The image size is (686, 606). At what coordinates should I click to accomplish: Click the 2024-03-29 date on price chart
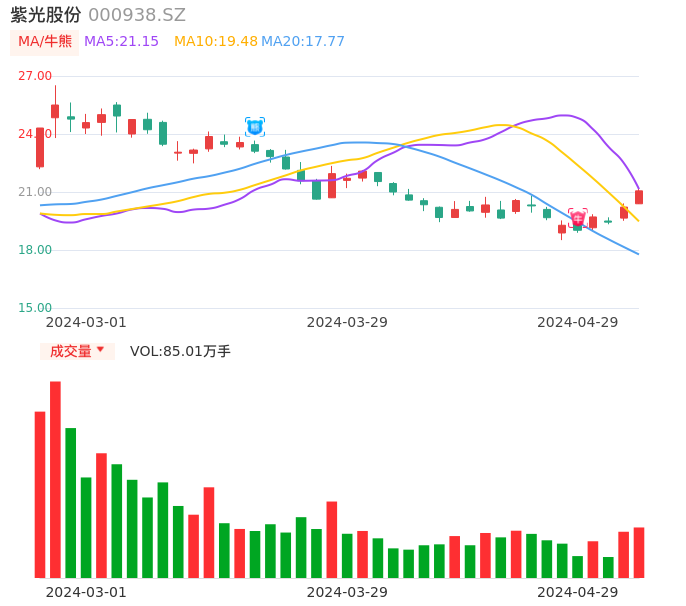pos(347,322)
